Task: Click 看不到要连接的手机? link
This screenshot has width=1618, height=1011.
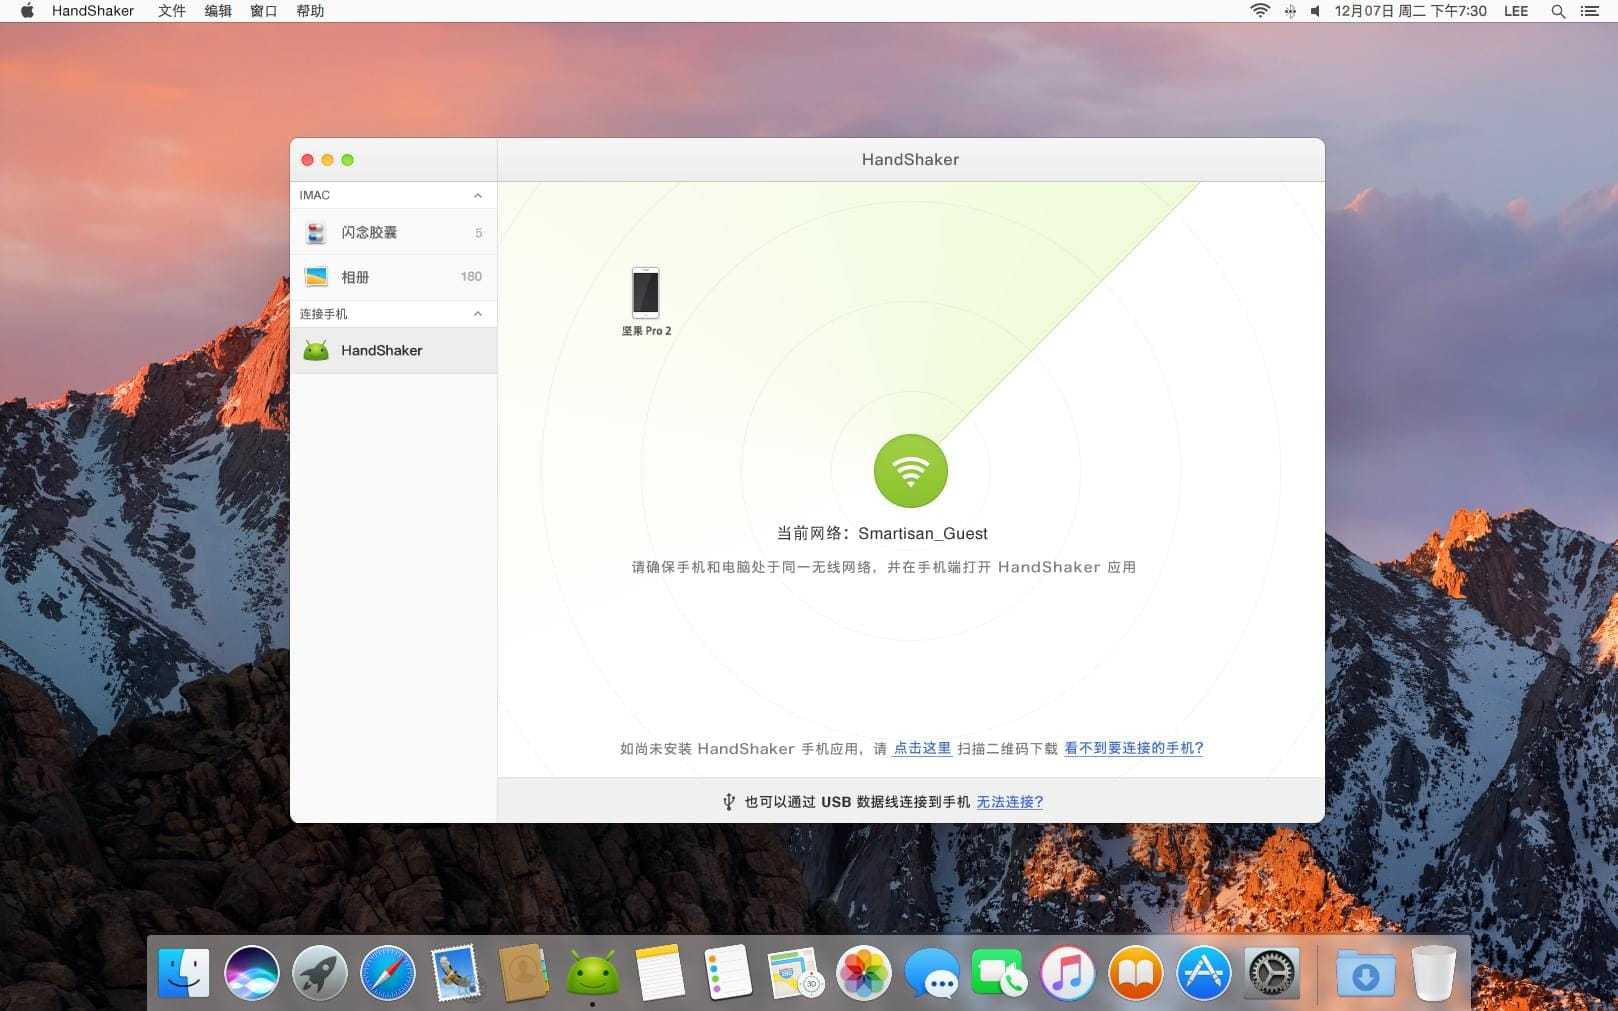Action: click(1133, 748)
